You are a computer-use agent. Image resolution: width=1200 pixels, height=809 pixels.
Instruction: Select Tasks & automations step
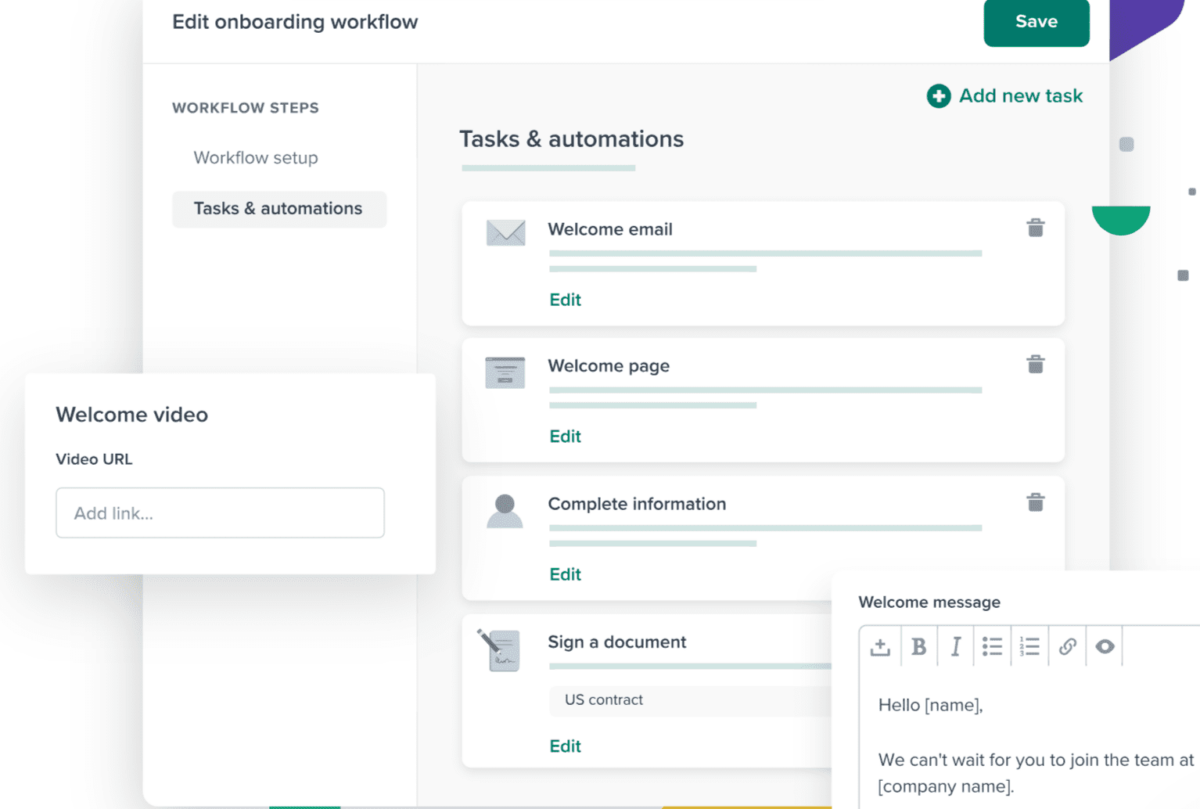click(x=279, y=209)
